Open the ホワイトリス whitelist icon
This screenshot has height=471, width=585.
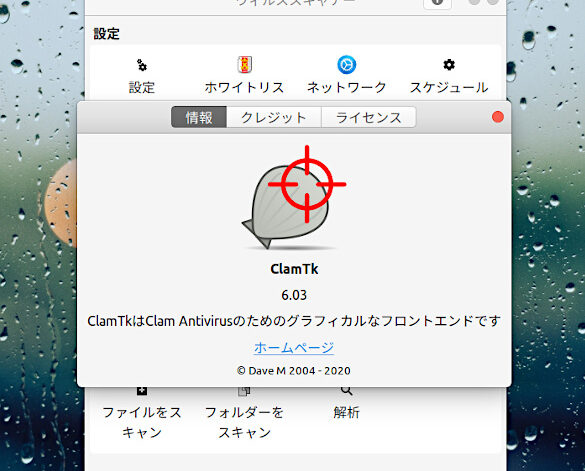(x=245, y=65)
